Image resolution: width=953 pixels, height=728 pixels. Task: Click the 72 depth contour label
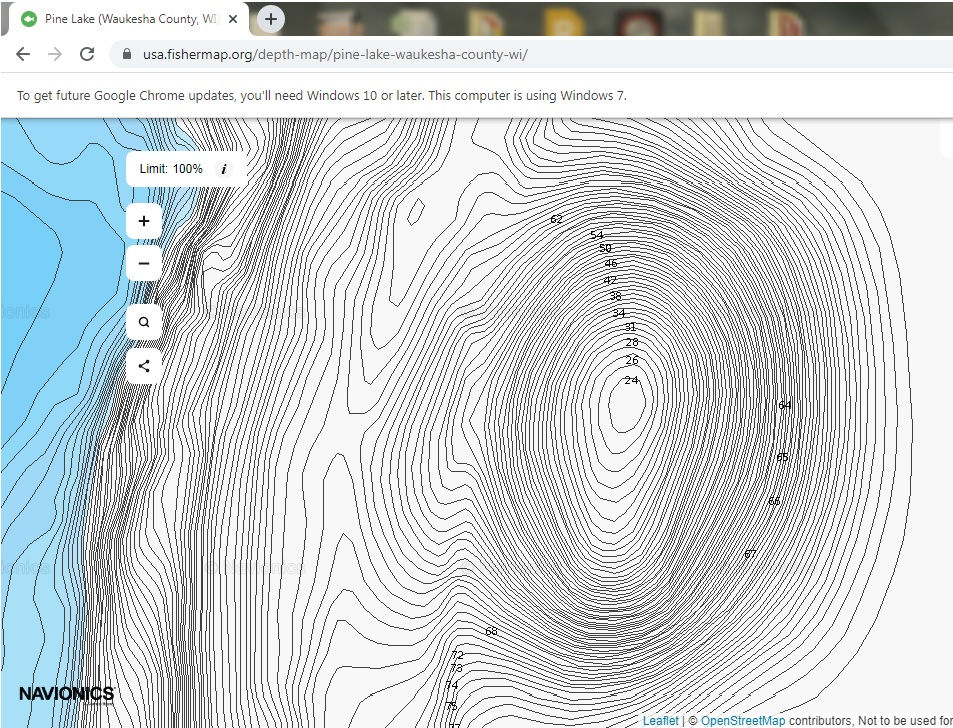click(x=458, y=654)
